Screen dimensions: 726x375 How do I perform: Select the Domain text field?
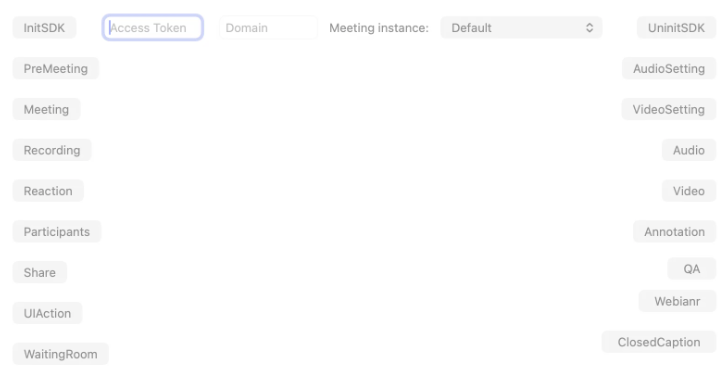268,28
